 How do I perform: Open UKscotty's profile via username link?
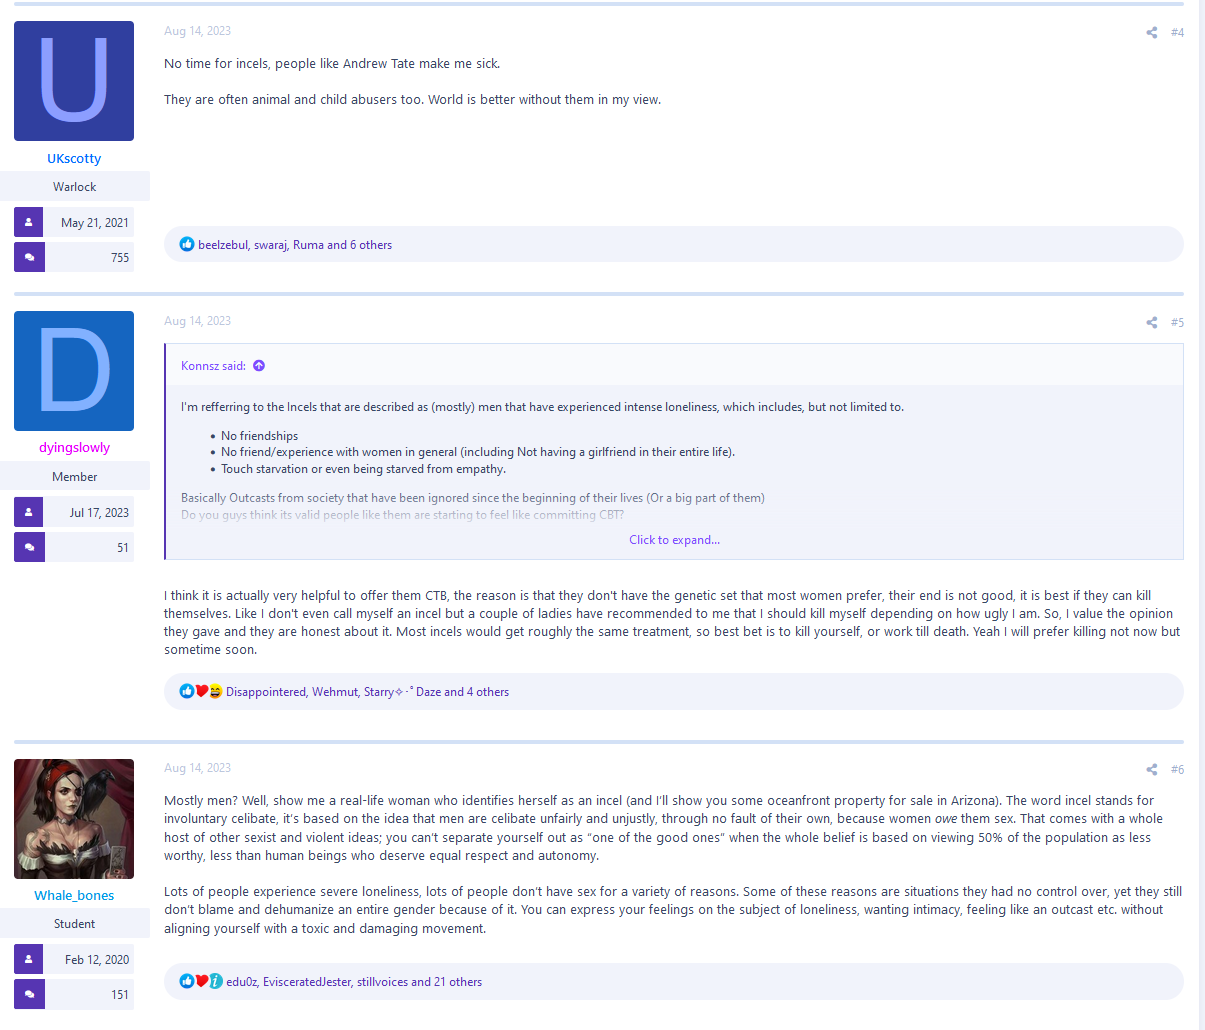click(x=74, y=158)
